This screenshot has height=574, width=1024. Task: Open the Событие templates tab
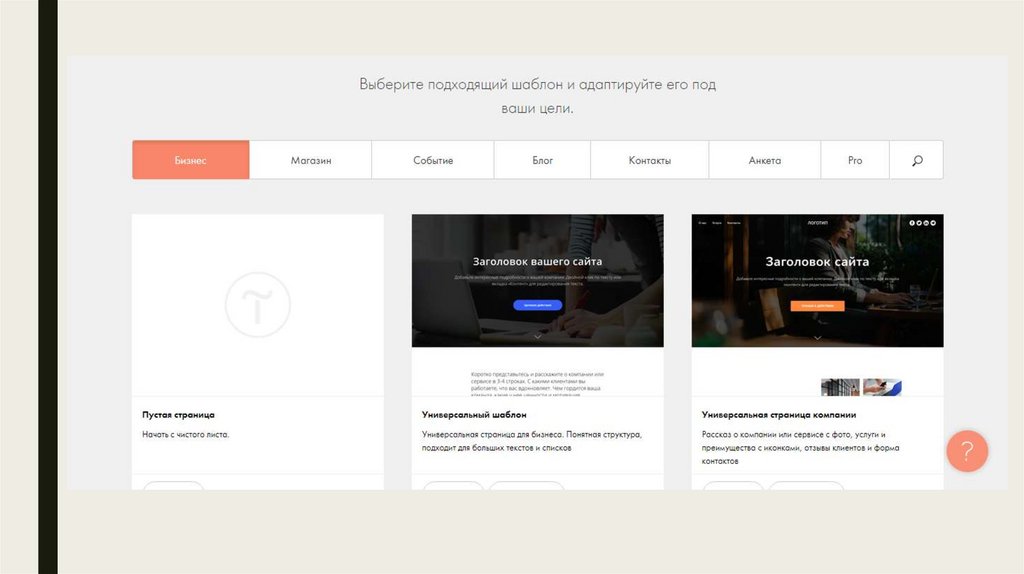point(433,160)
